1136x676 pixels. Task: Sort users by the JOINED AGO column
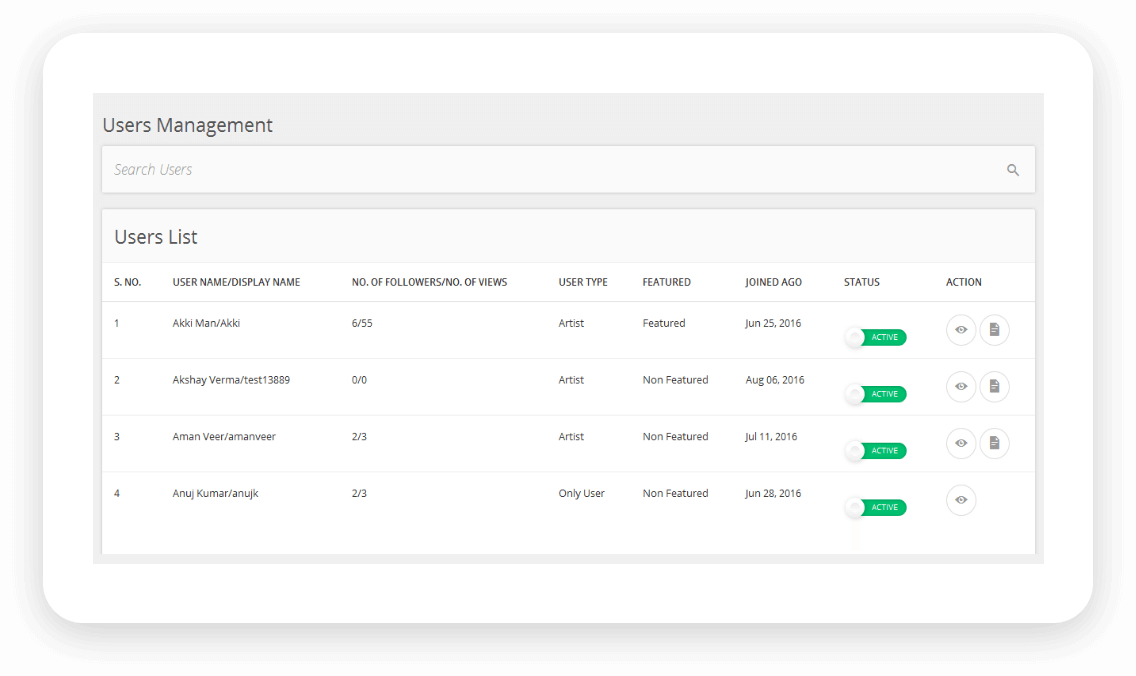773,282
